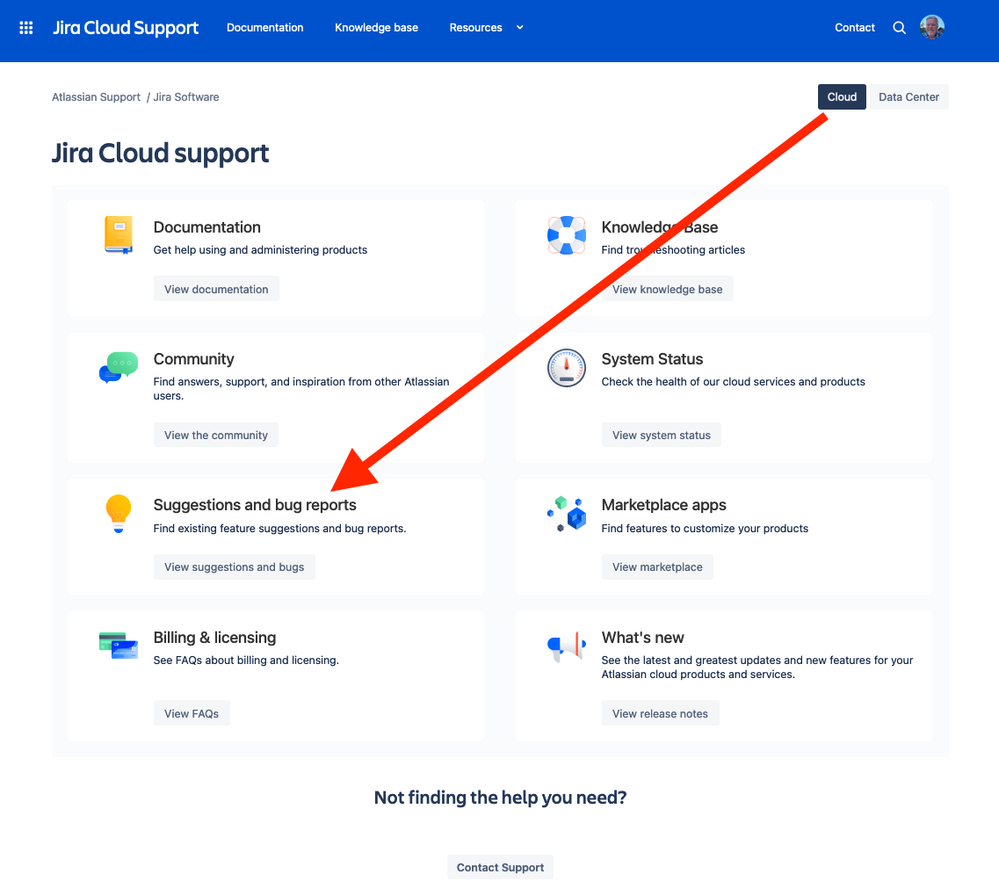Click the Knowledge Base lifebuoy icon
999x894 pixels.
(566, 235)
